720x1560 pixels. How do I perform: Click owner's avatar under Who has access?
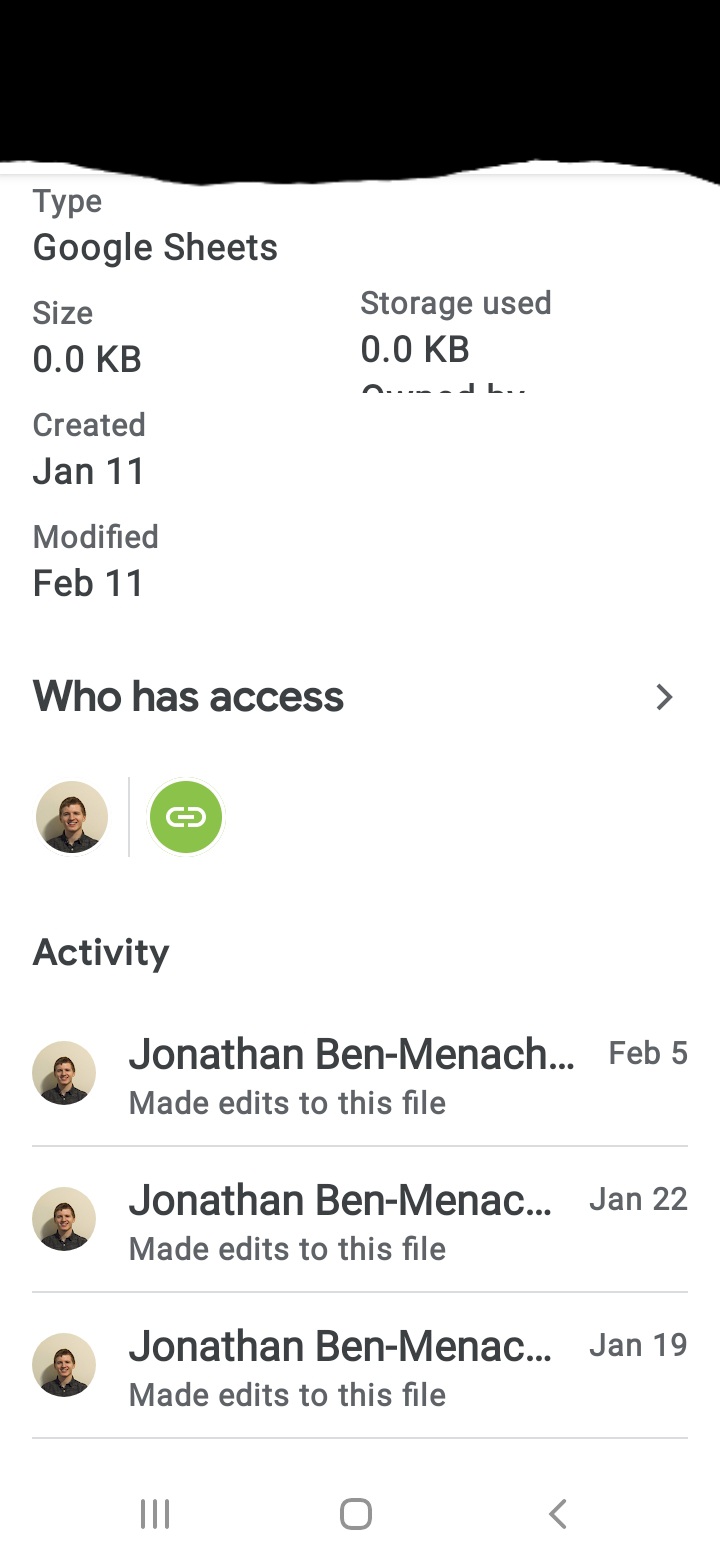(x=72, y=817)
